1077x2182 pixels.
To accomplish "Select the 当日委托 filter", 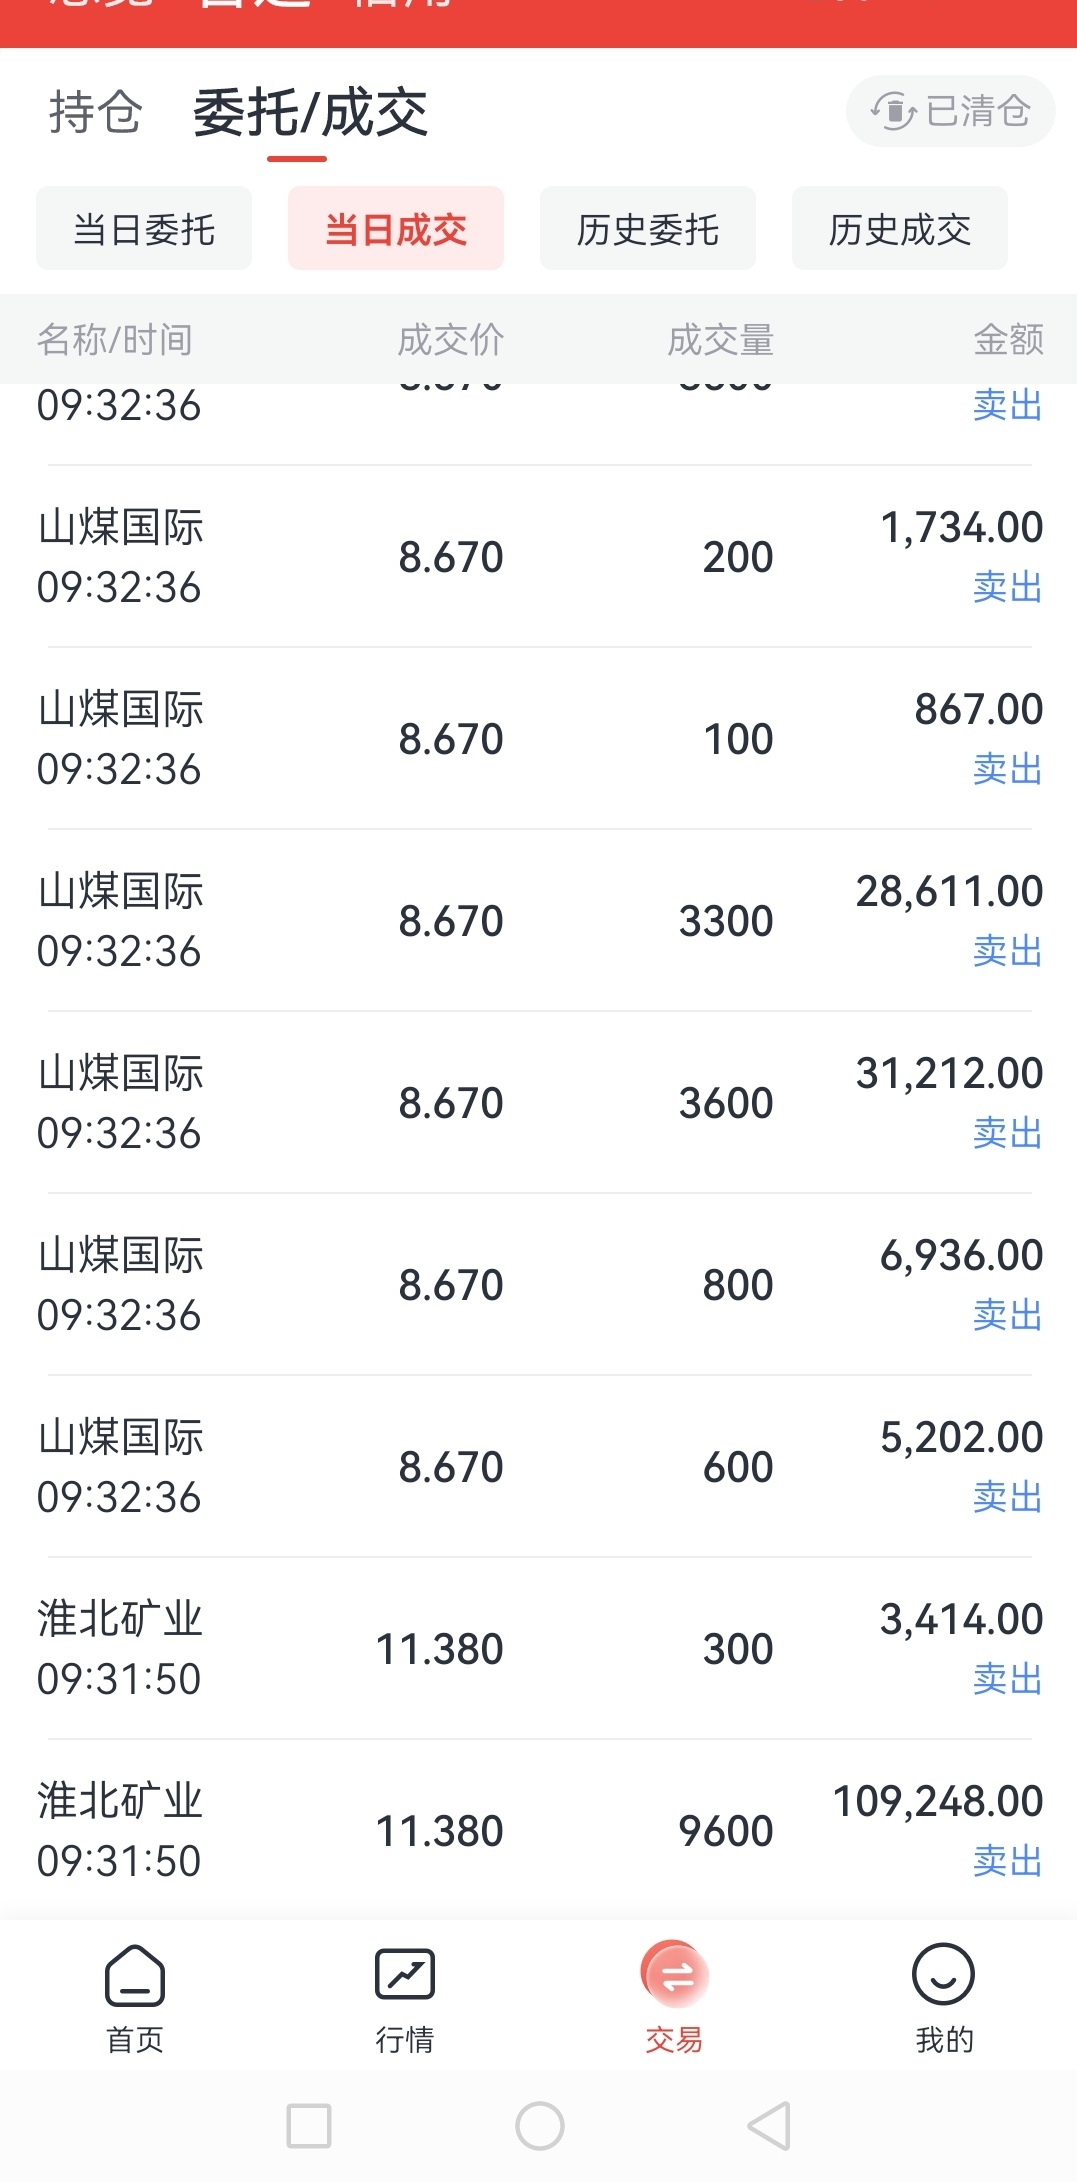I will click(144, 229).
